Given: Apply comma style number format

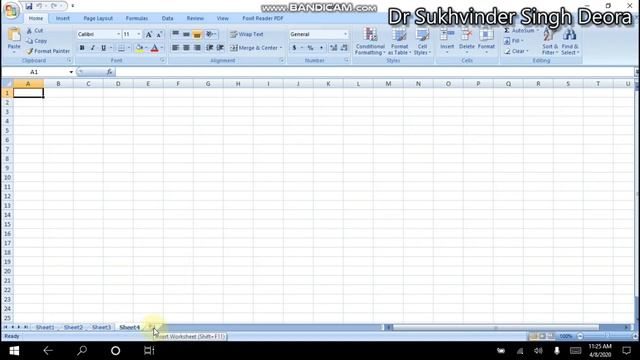Looking at the screenshot, I should (x=321, y=48).
